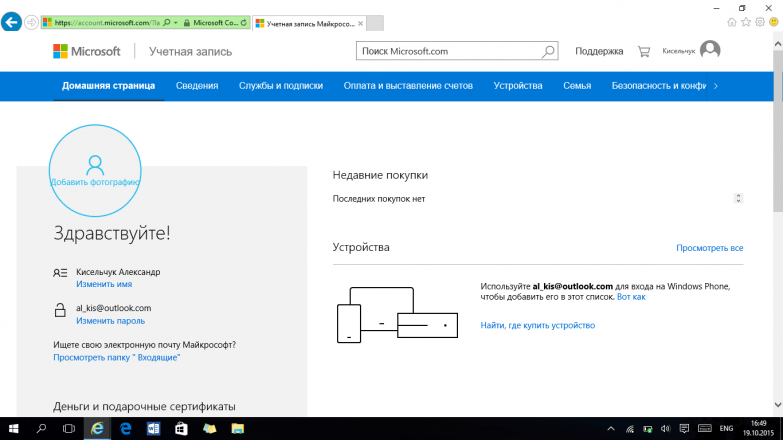Viewport: 783px width, 440px height.
Task: Open a new blank browser tab
Action: [375, 23]
